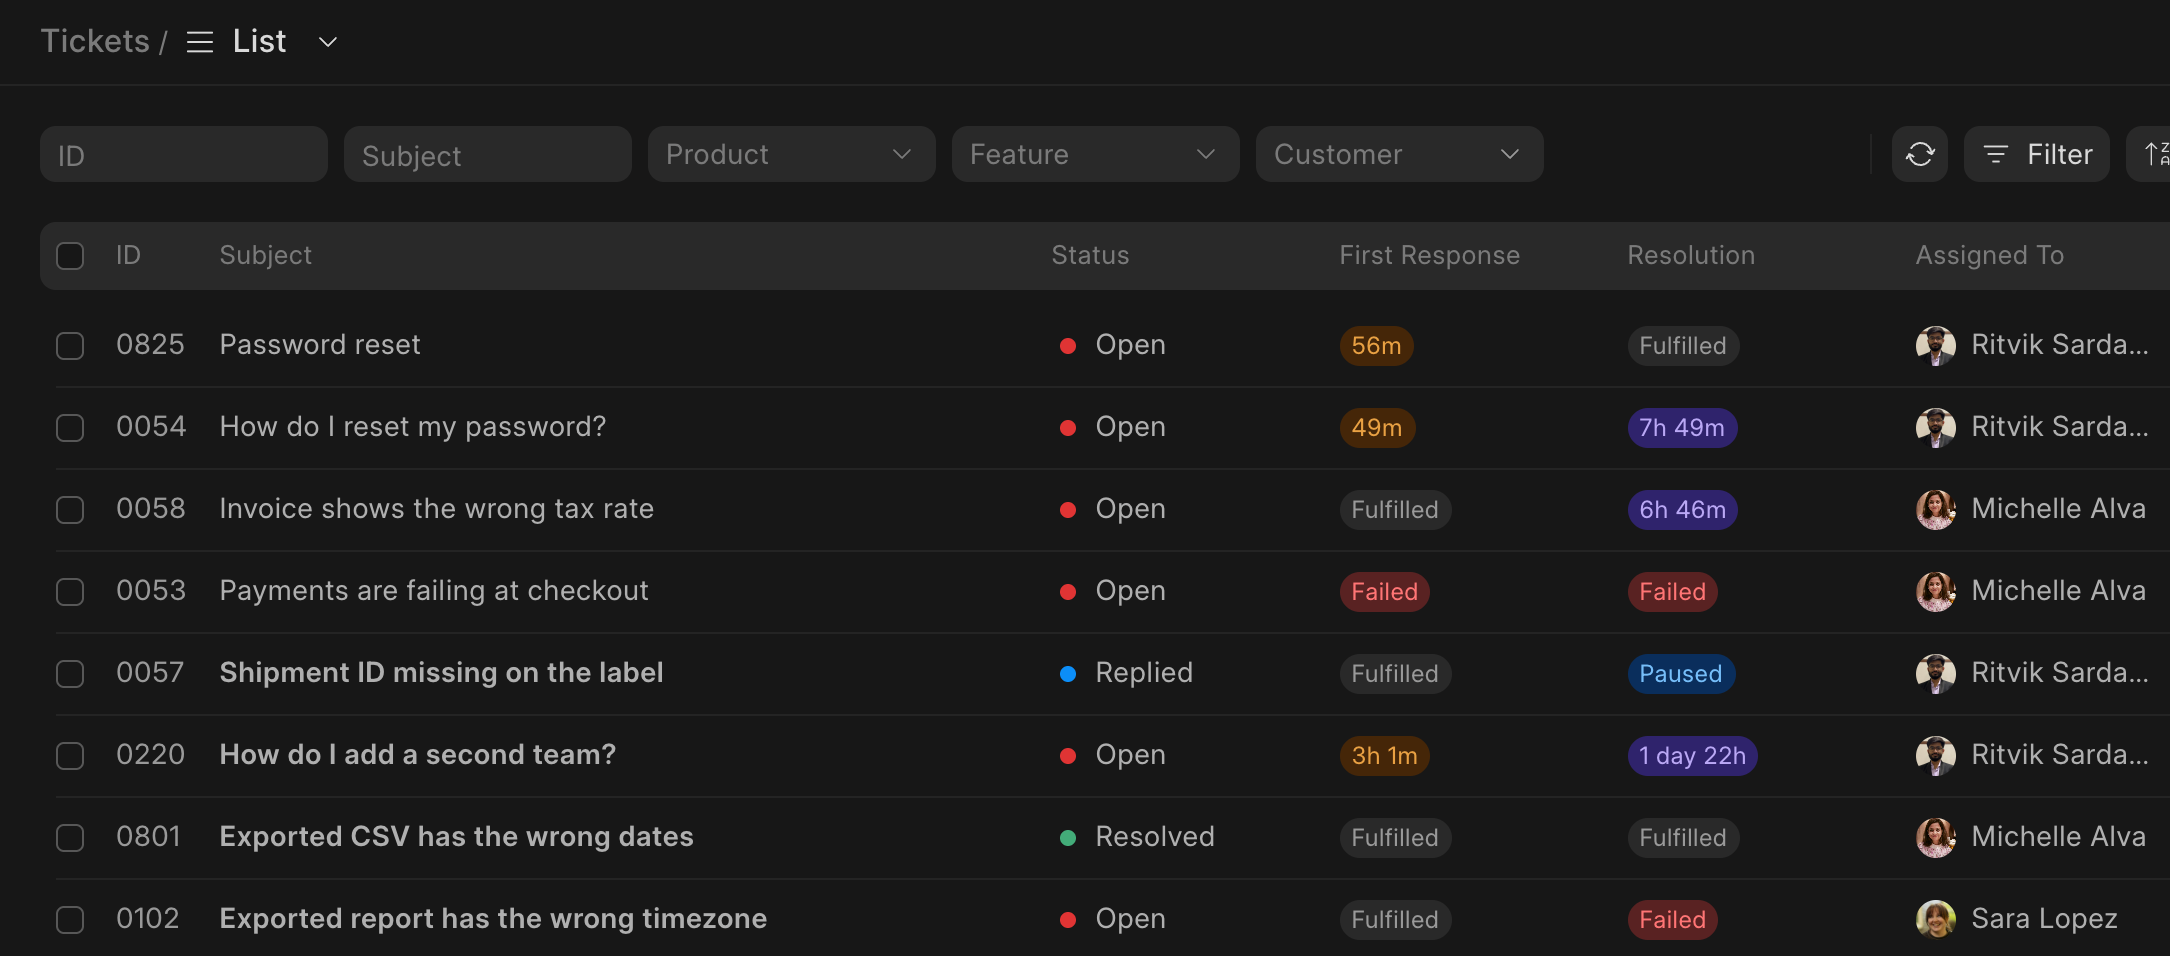This screenshot has width=2170, height=956.
Task: Tick checkbox for ticket 0058
Action: [70, 510]
